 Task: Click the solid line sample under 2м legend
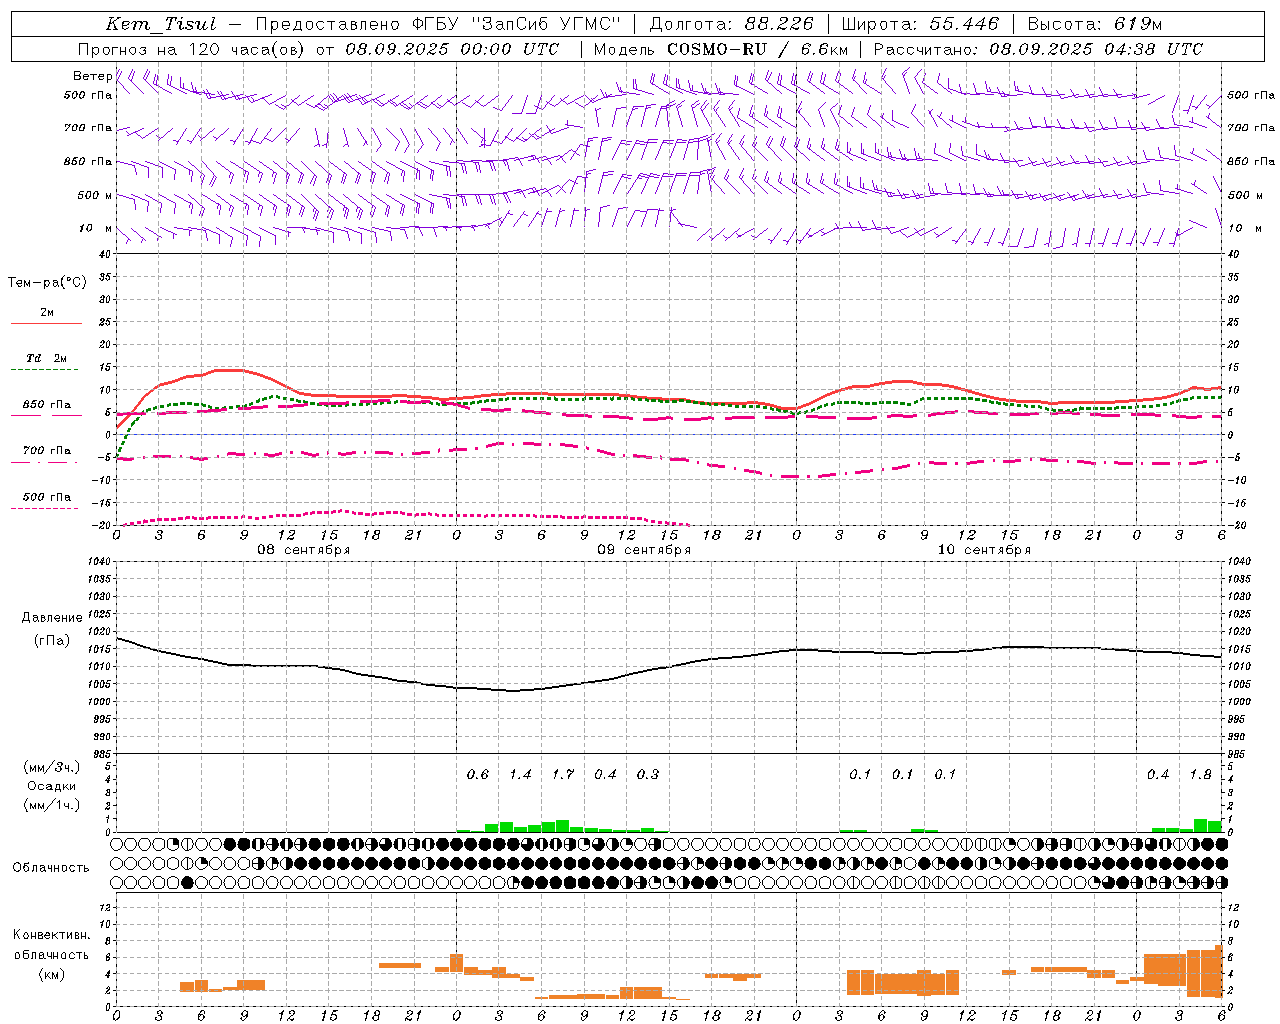tap(46, 324)
